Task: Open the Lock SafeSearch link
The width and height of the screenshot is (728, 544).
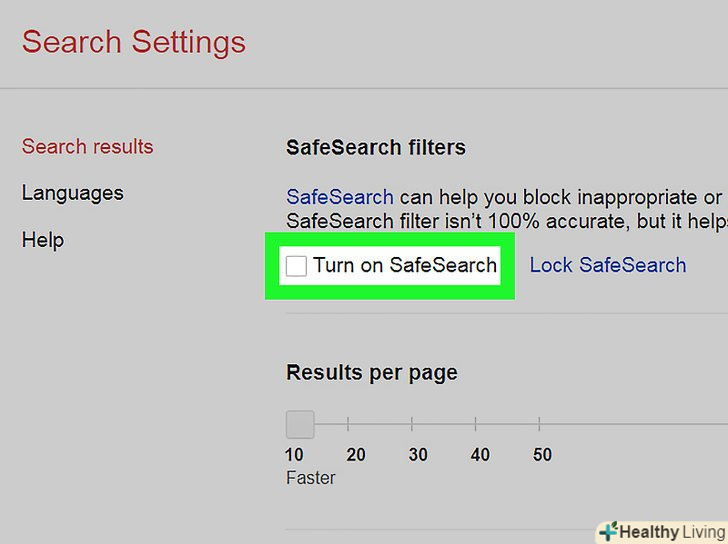Action: tap(607, 265)
